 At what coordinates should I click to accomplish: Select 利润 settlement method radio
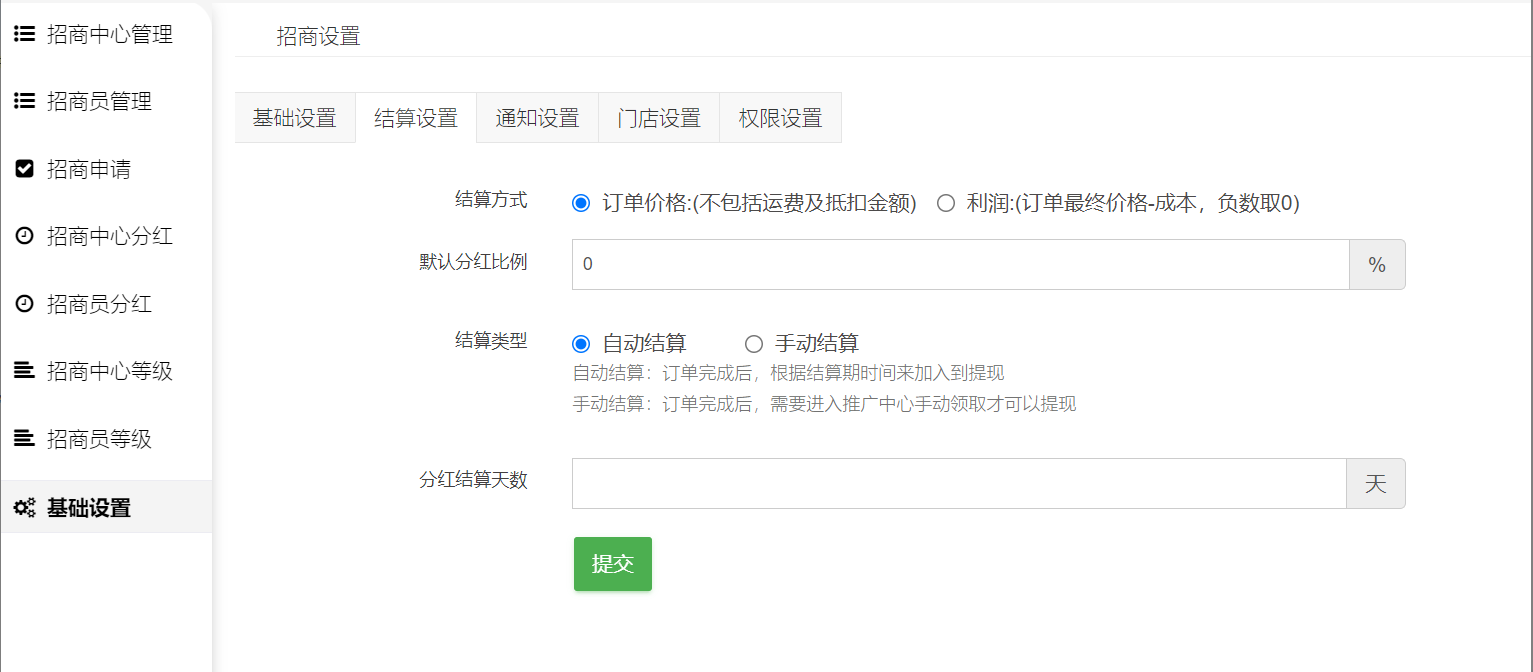click(x=945, y=203)
